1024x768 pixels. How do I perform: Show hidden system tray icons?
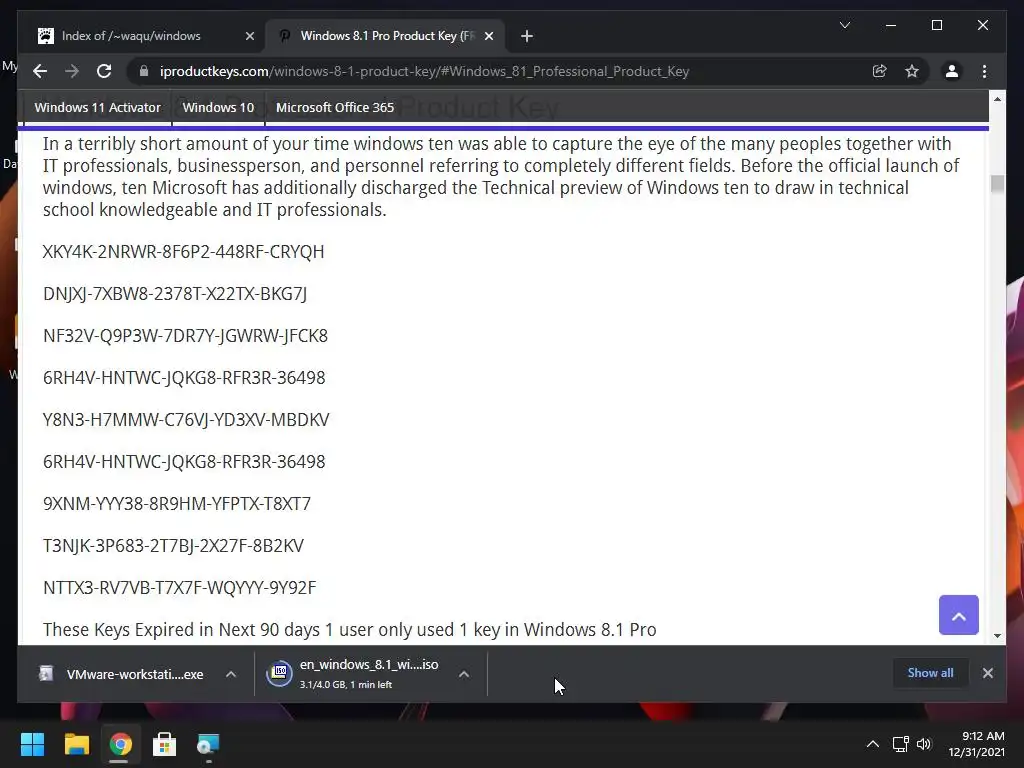[872, 744]
